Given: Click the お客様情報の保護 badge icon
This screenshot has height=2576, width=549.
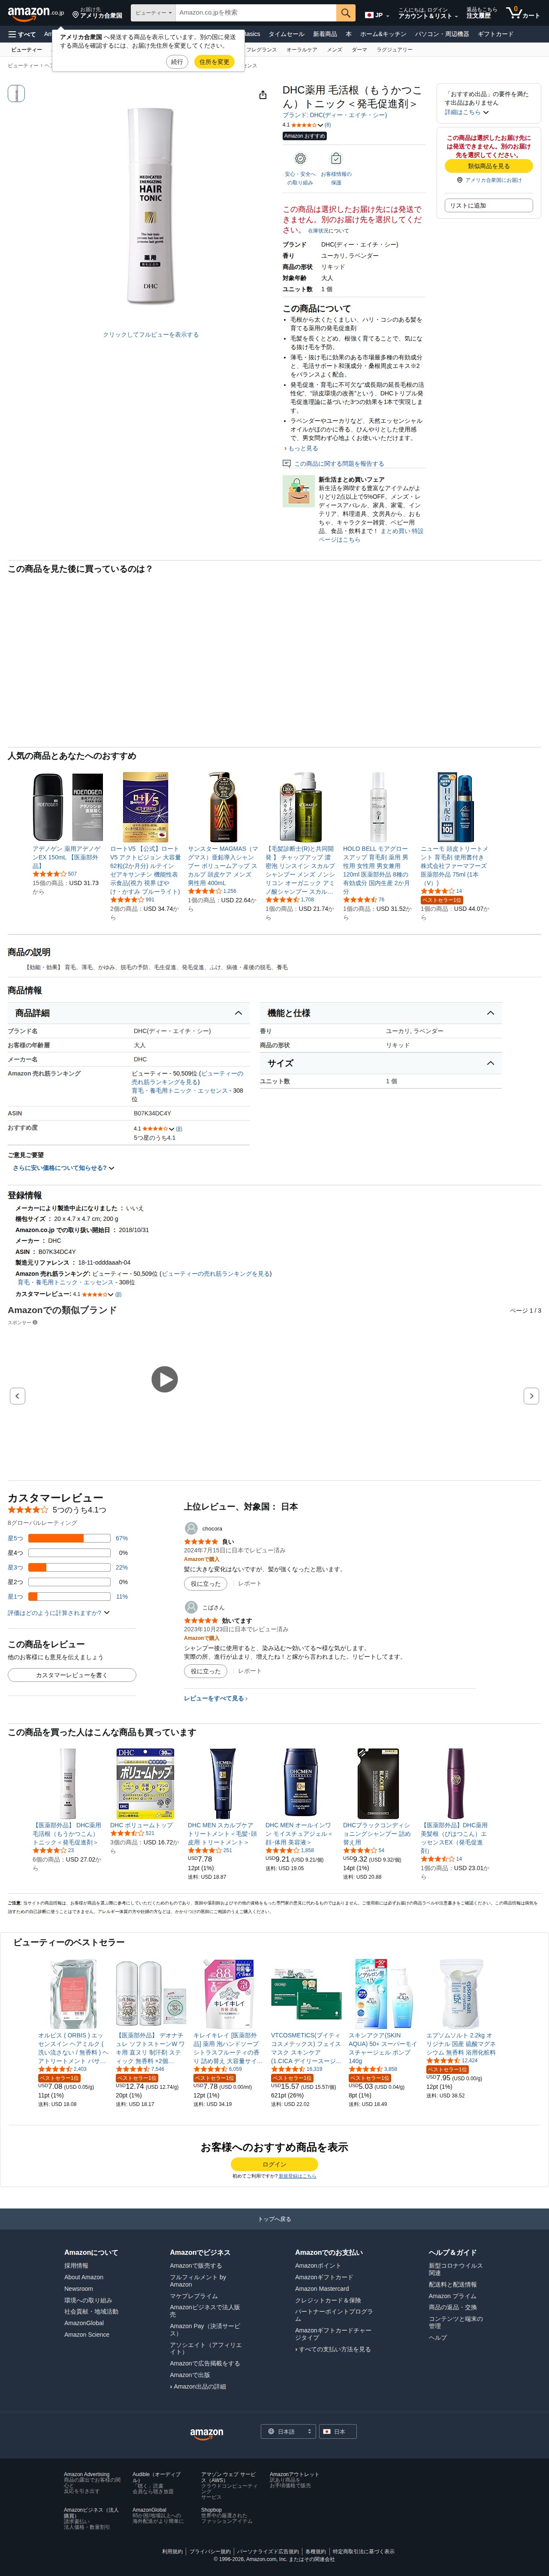Looking at the screenshot, I should click(x=336, y=159).
